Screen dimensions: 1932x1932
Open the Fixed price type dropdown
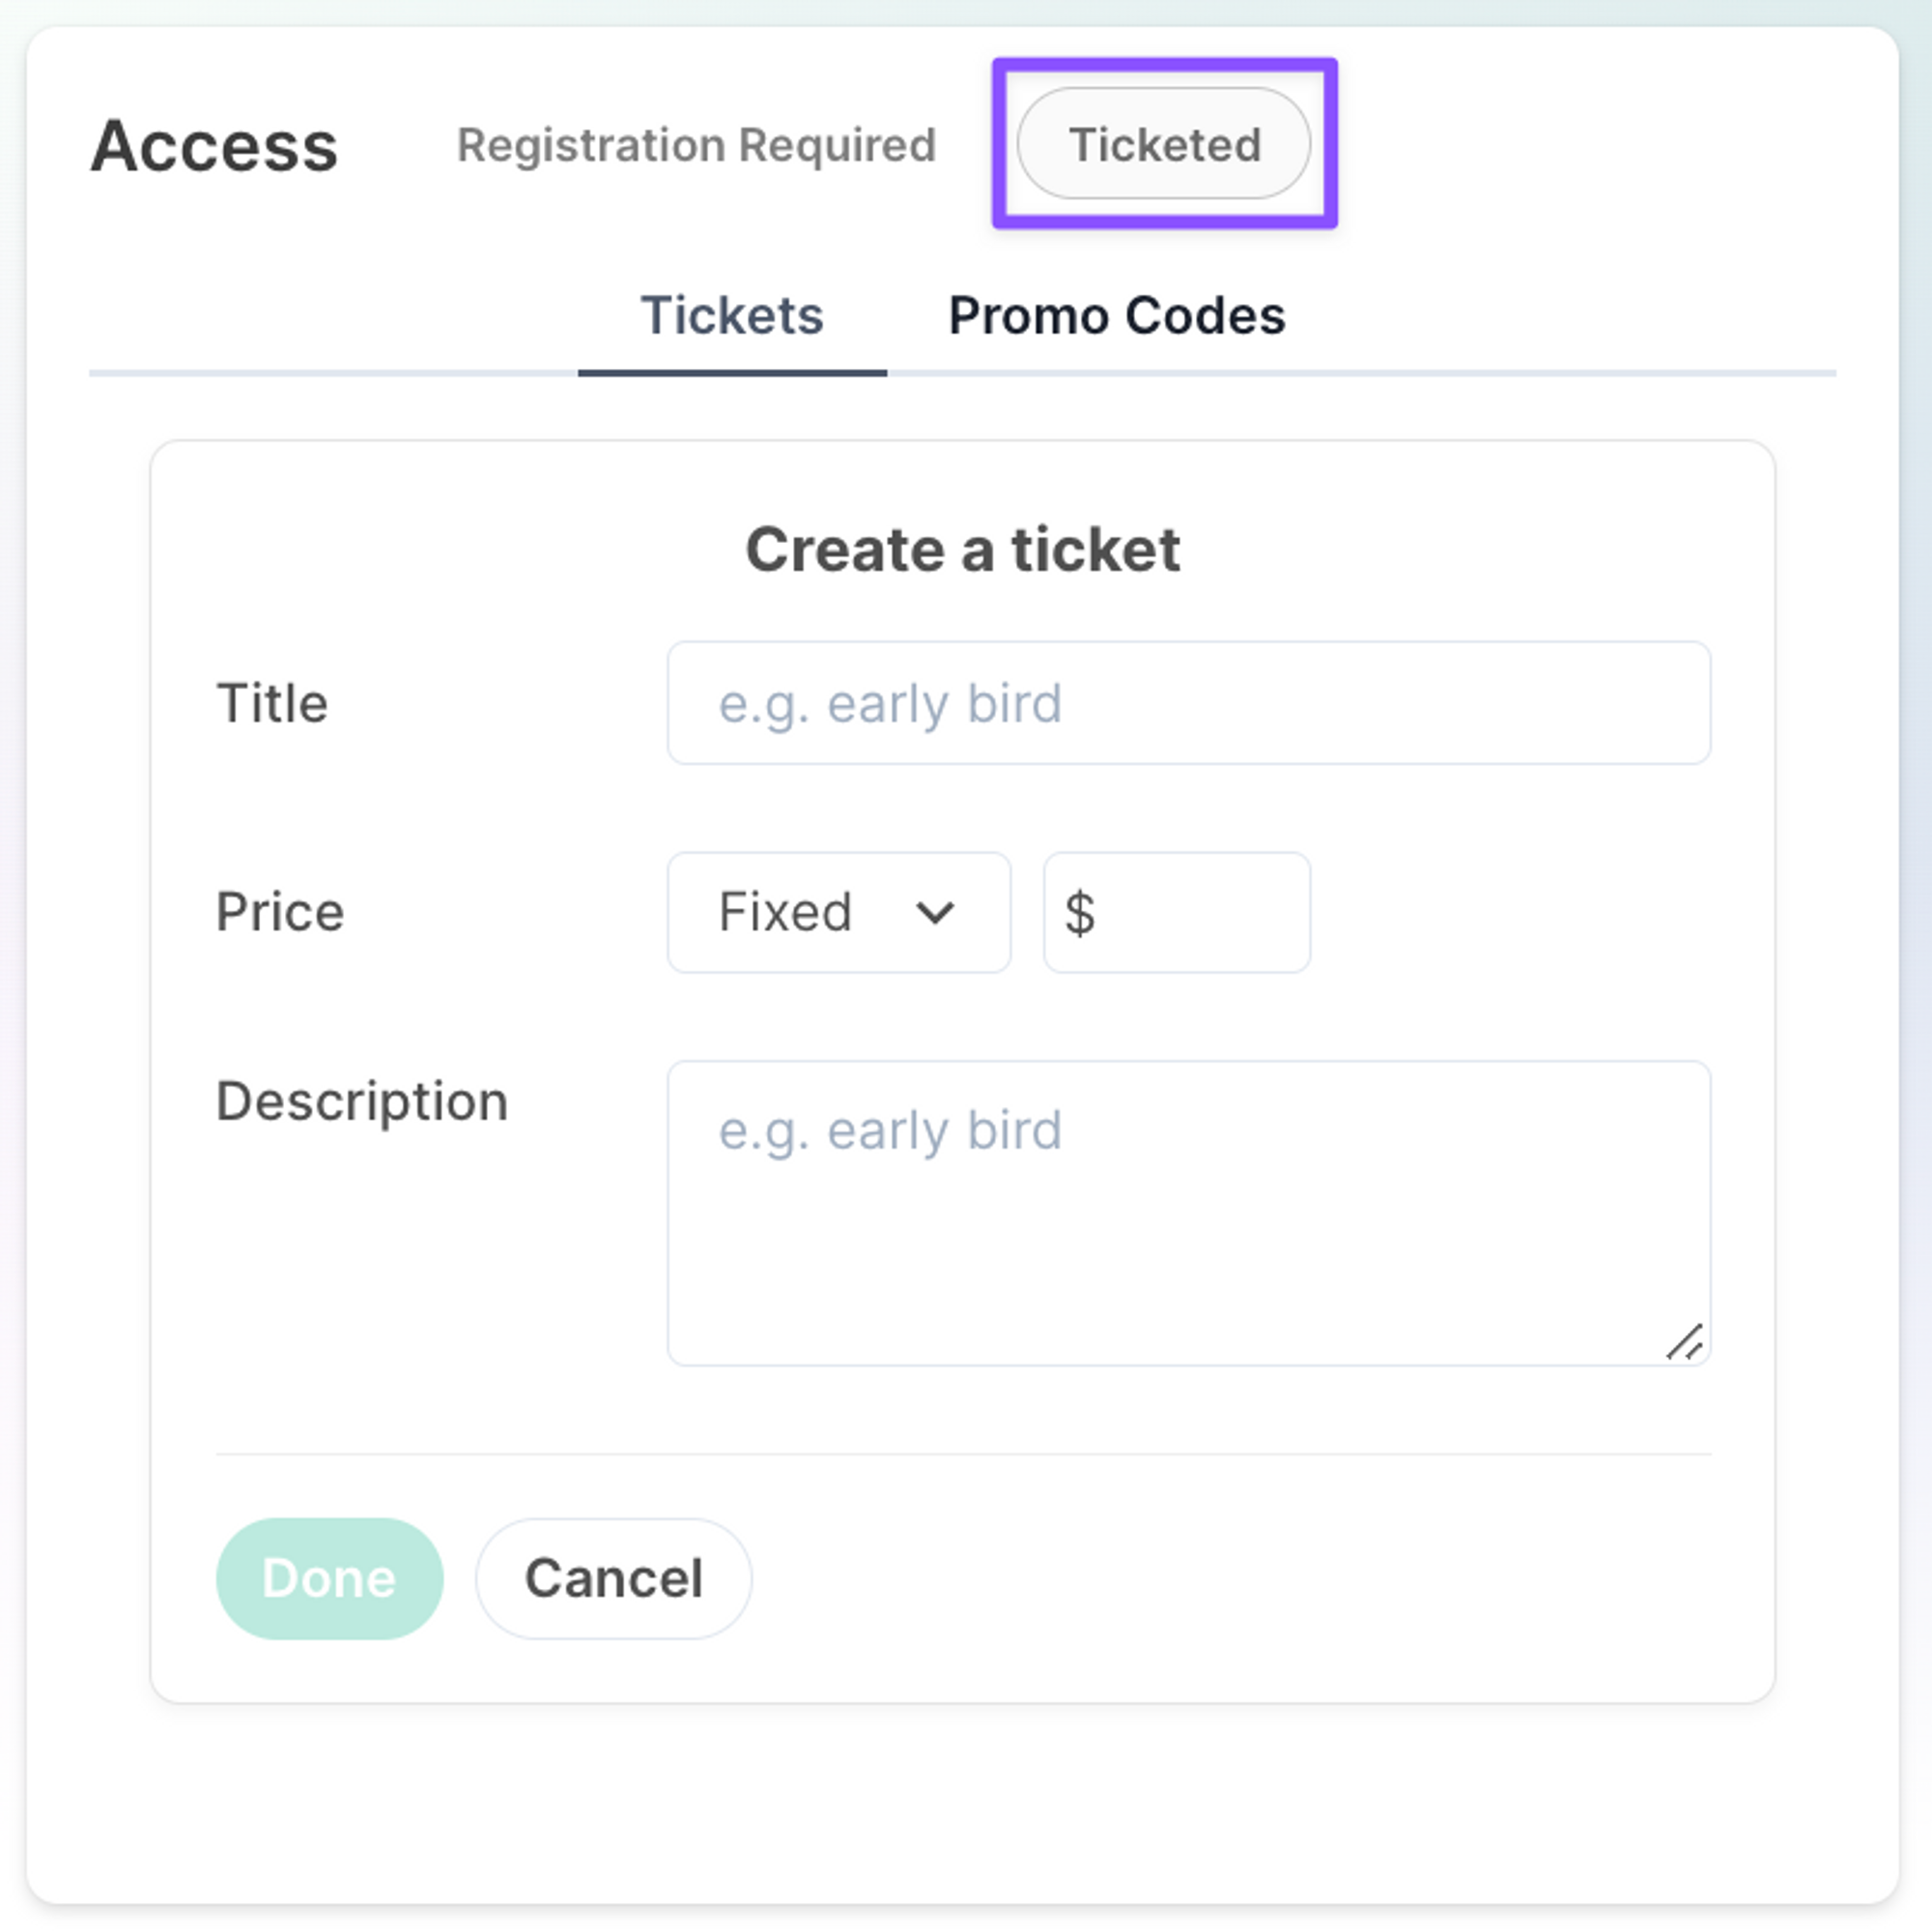tap(837, 912)
